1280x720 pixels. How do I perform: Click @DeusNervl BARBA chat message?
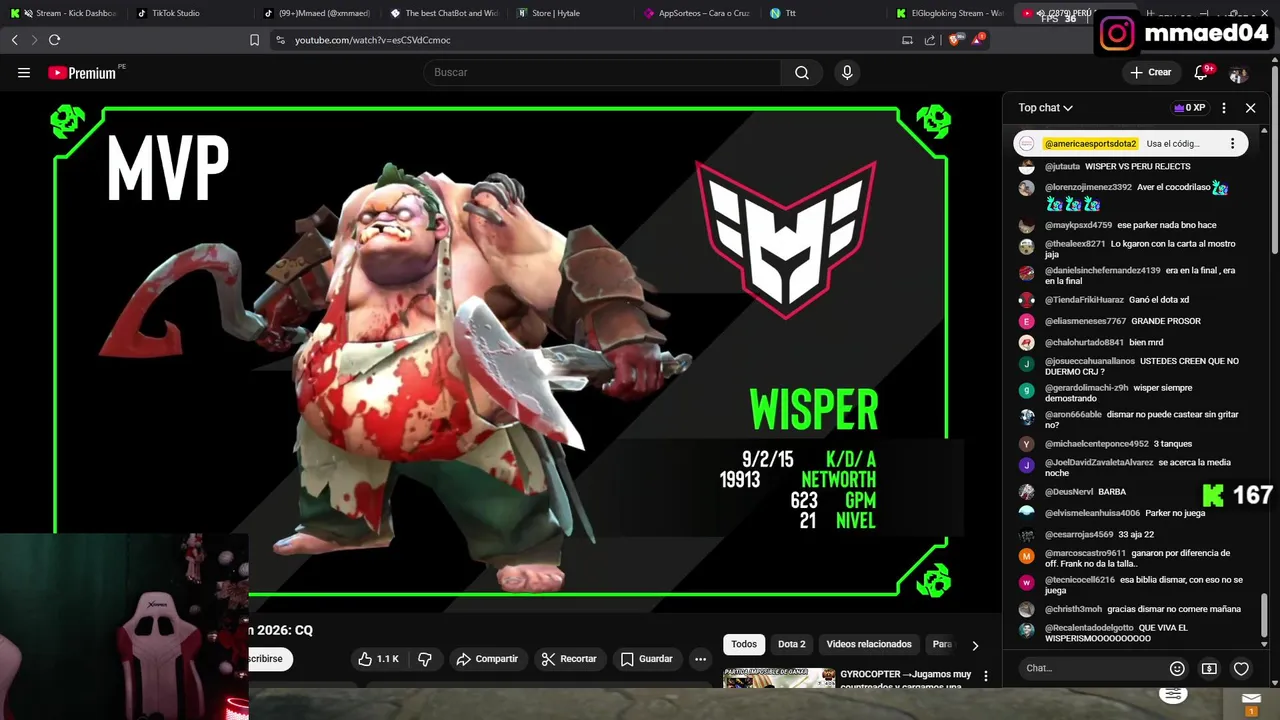1085,492
